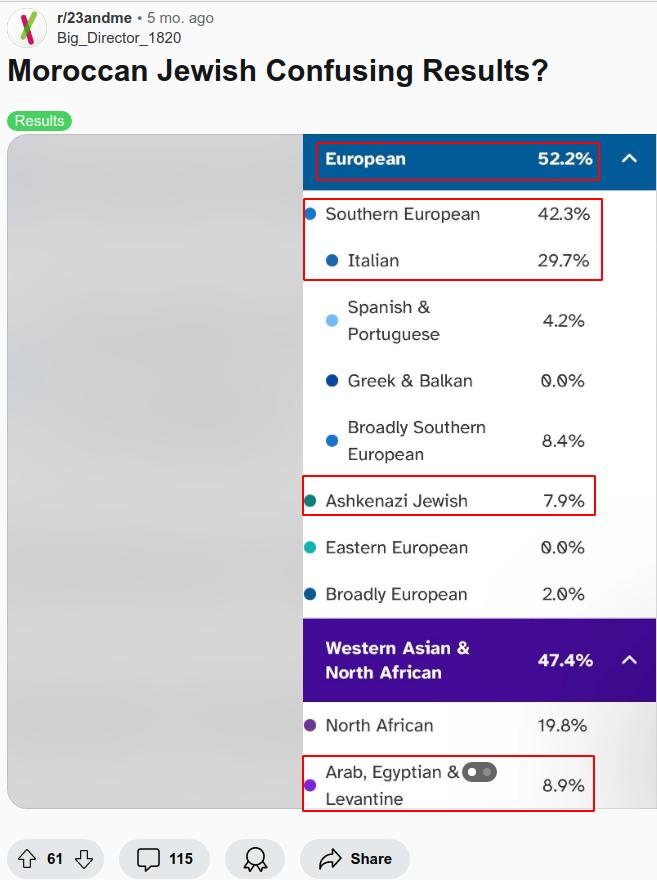The height and width of the screenshot is (880, 657).
Task: Click the Ashkenazi Jewish teal dot
Action: tap(310, 501)
